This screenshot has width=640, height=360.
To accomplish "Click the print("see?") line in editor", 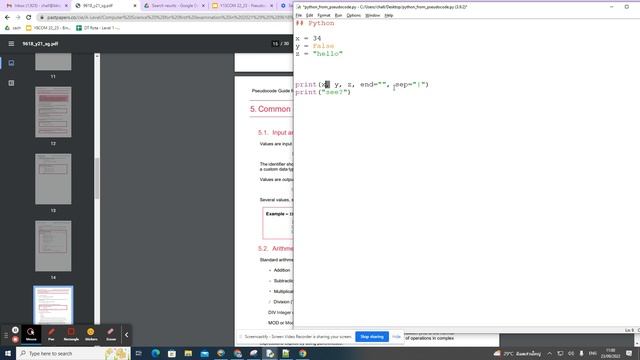I will coord(323,92).
